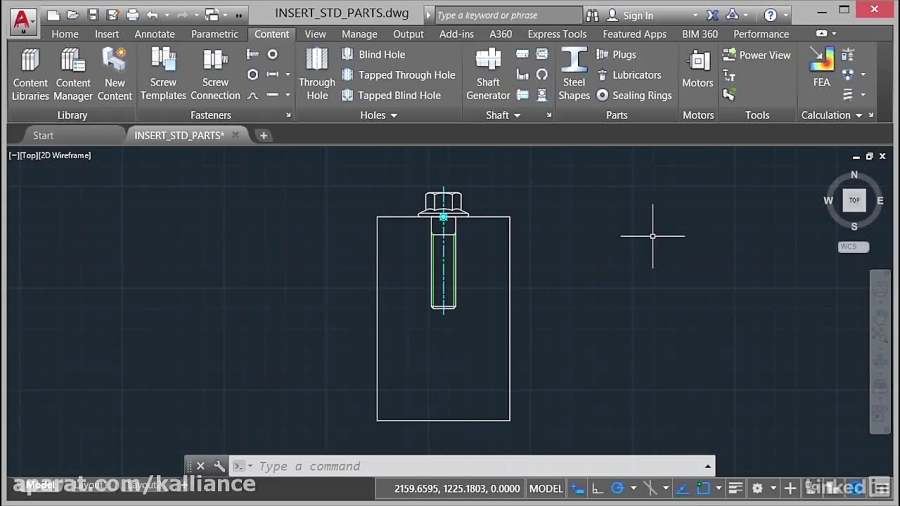This screenshot has height=506, width=900.
Task: Open the AutoCAD application menu button
Action: coord(23,21)
